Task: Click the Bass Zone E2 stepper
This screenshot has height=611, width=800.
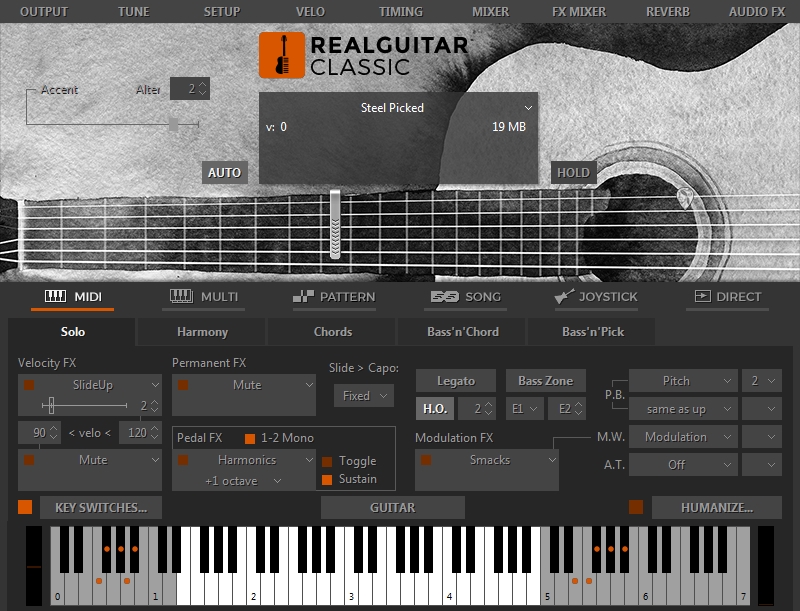Action: (x=579, y=409)
